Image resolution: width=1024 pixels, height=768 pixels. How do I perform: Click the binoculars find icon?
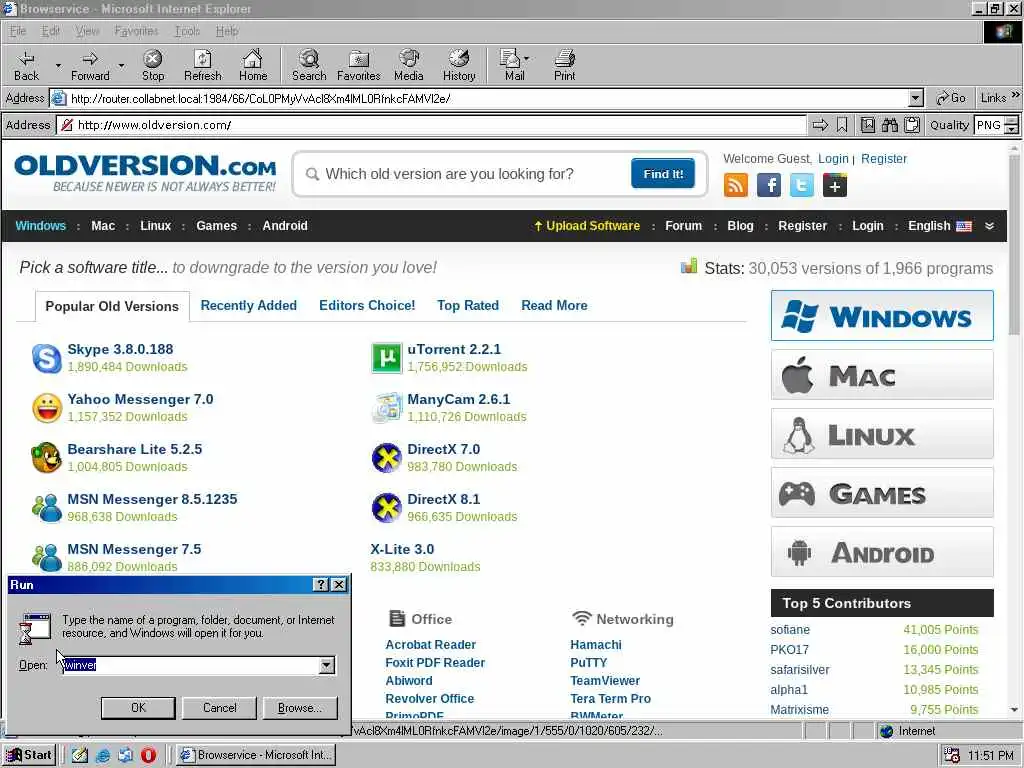[x=889, y=125]
